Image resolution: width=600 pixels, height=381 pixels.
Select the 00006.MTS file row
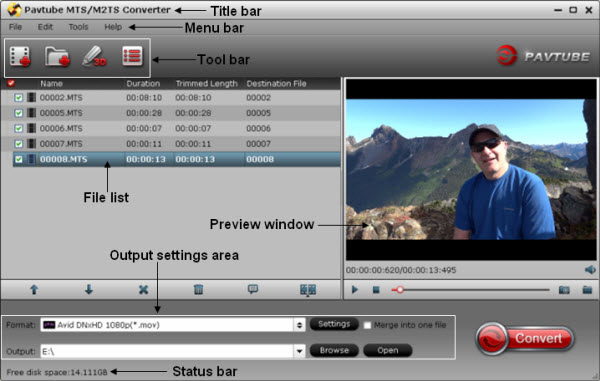coord(171,128)
